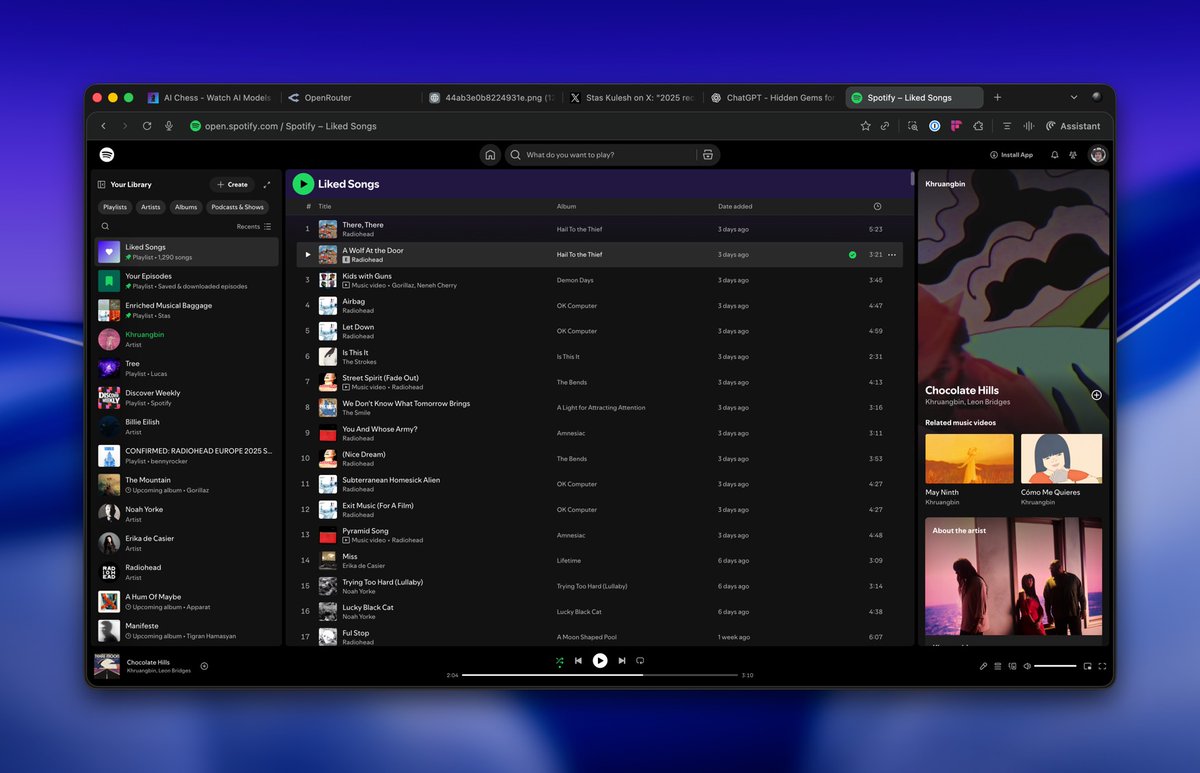Go to Spotify Home via house icon
The height and width of the screenshot is (773, 1200).
coord(490,155)
